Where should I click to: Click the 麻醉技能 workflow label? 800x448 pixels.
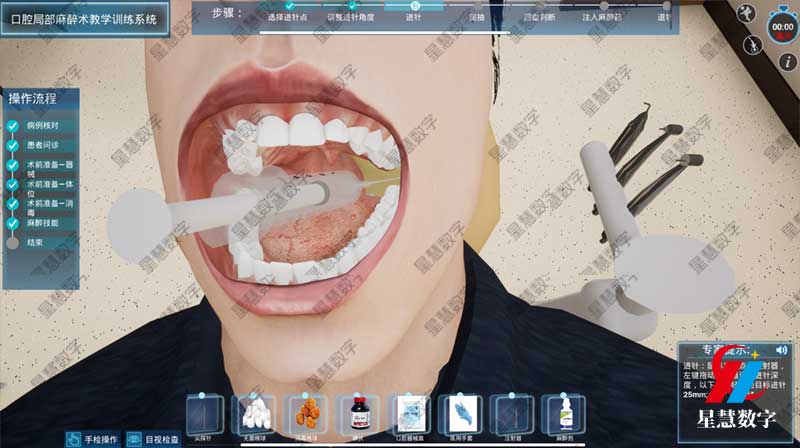[x=43, y=223]
